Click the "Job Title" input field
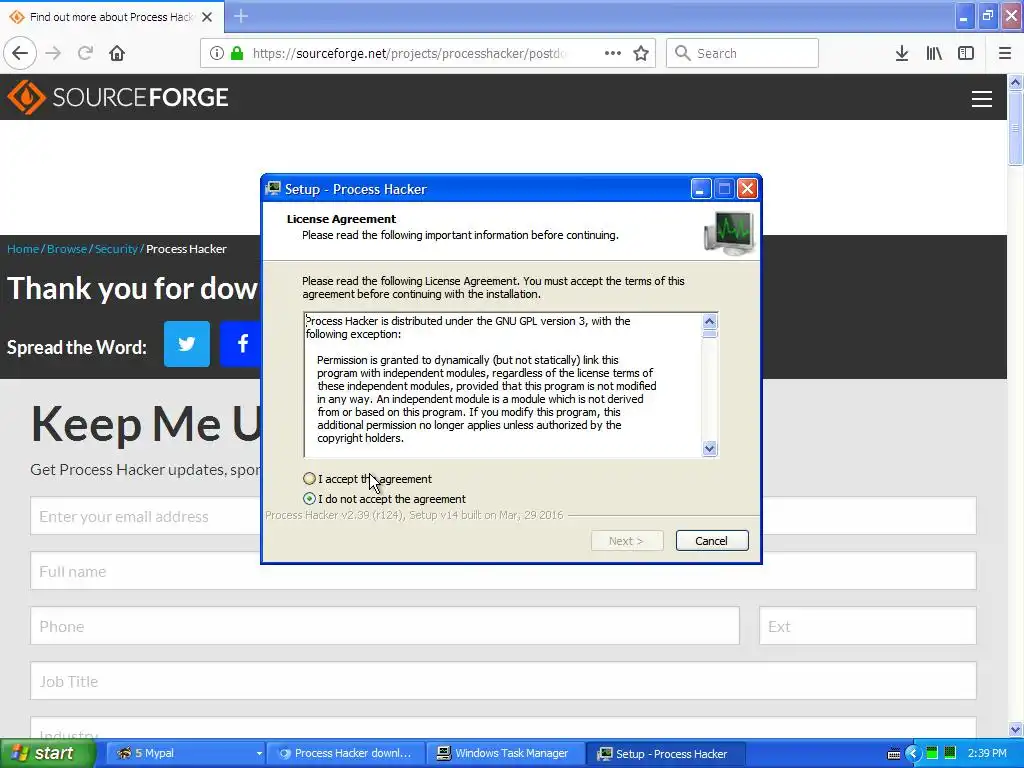 pyautogui.click(x=503, y=680)
